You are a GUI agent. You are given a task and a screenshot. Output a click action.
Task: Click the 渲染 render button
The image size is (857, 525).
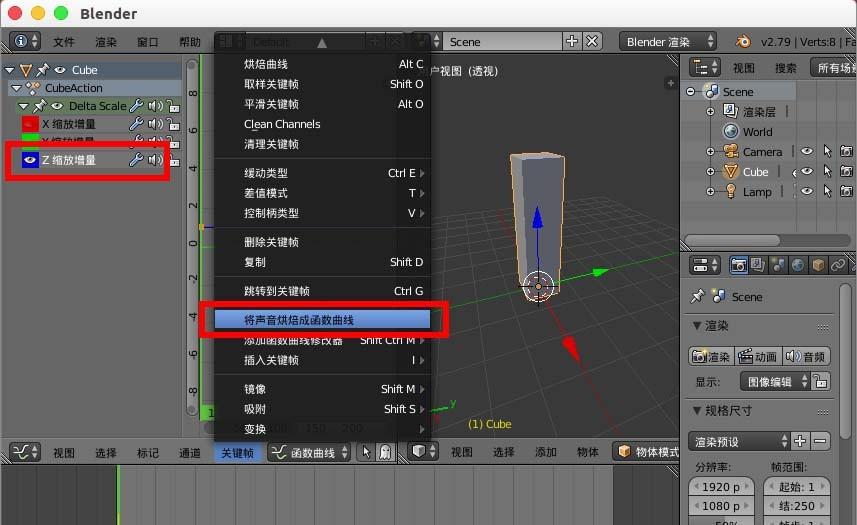tap(711, 356)
